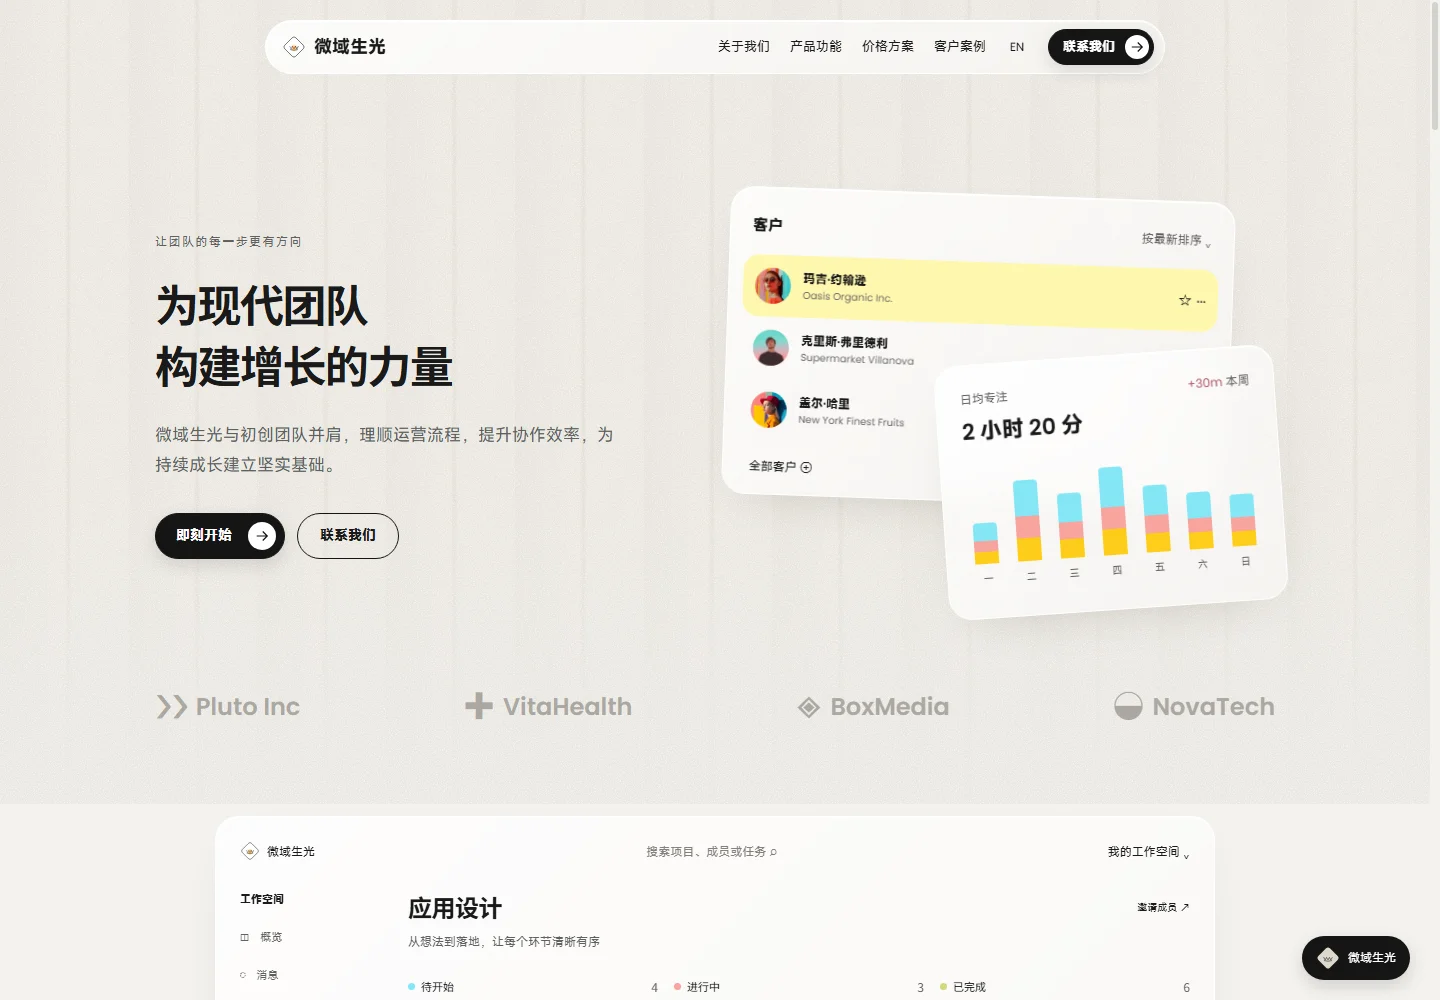
Task: Click the '+30m 本周' label on focus card
Action: (1218, 382)
